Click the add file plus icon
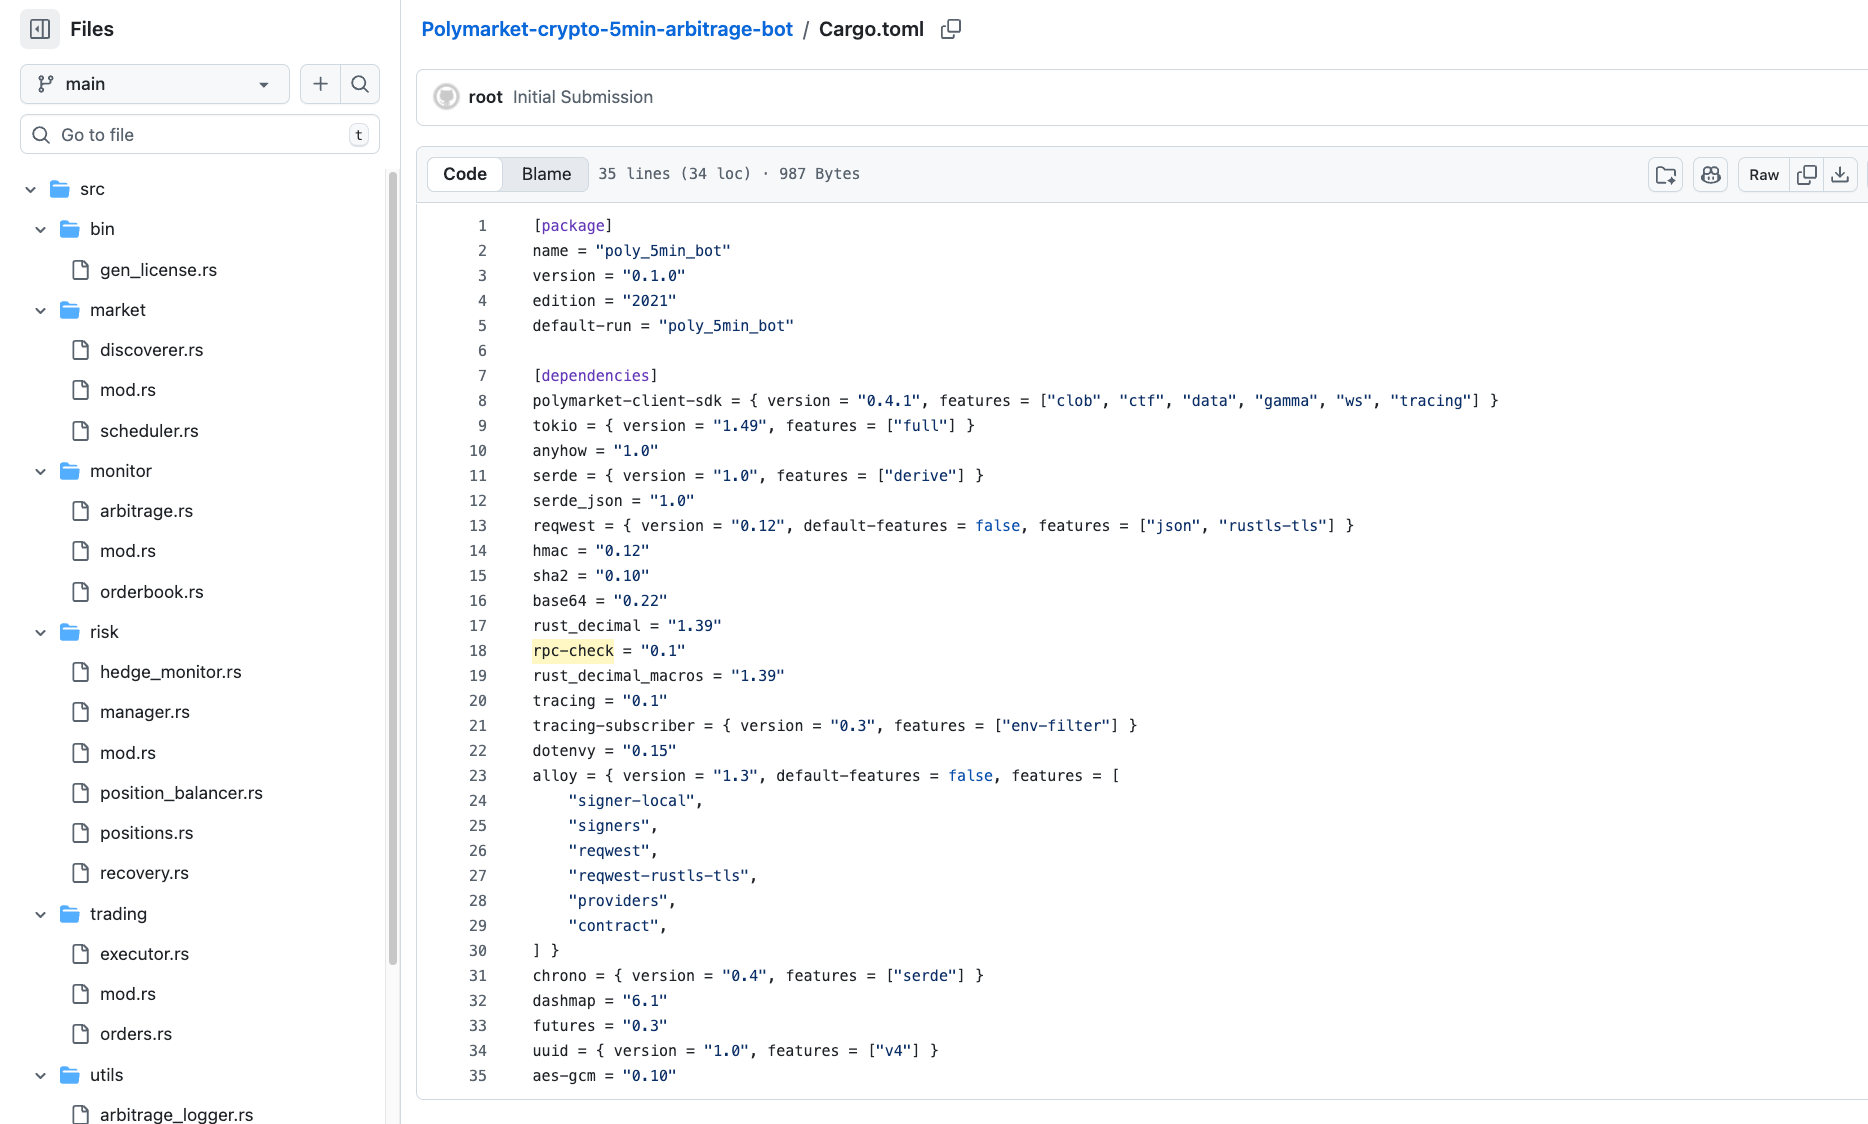1868x1124 pixels. [320, 84]
